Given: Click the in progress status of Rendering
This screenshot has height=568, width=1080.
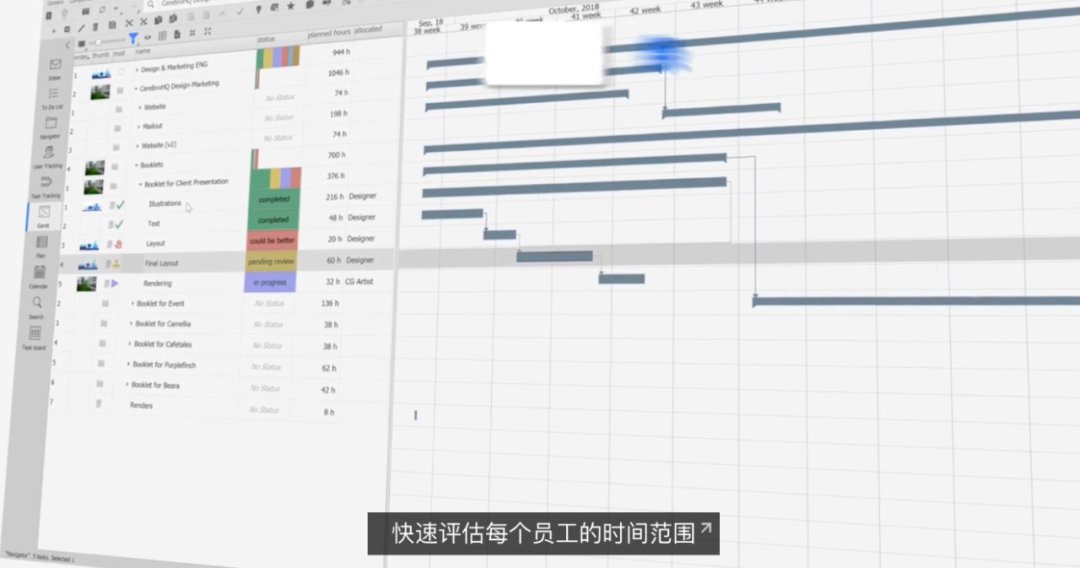Looking at the screenshot, I should pos(269,282).
